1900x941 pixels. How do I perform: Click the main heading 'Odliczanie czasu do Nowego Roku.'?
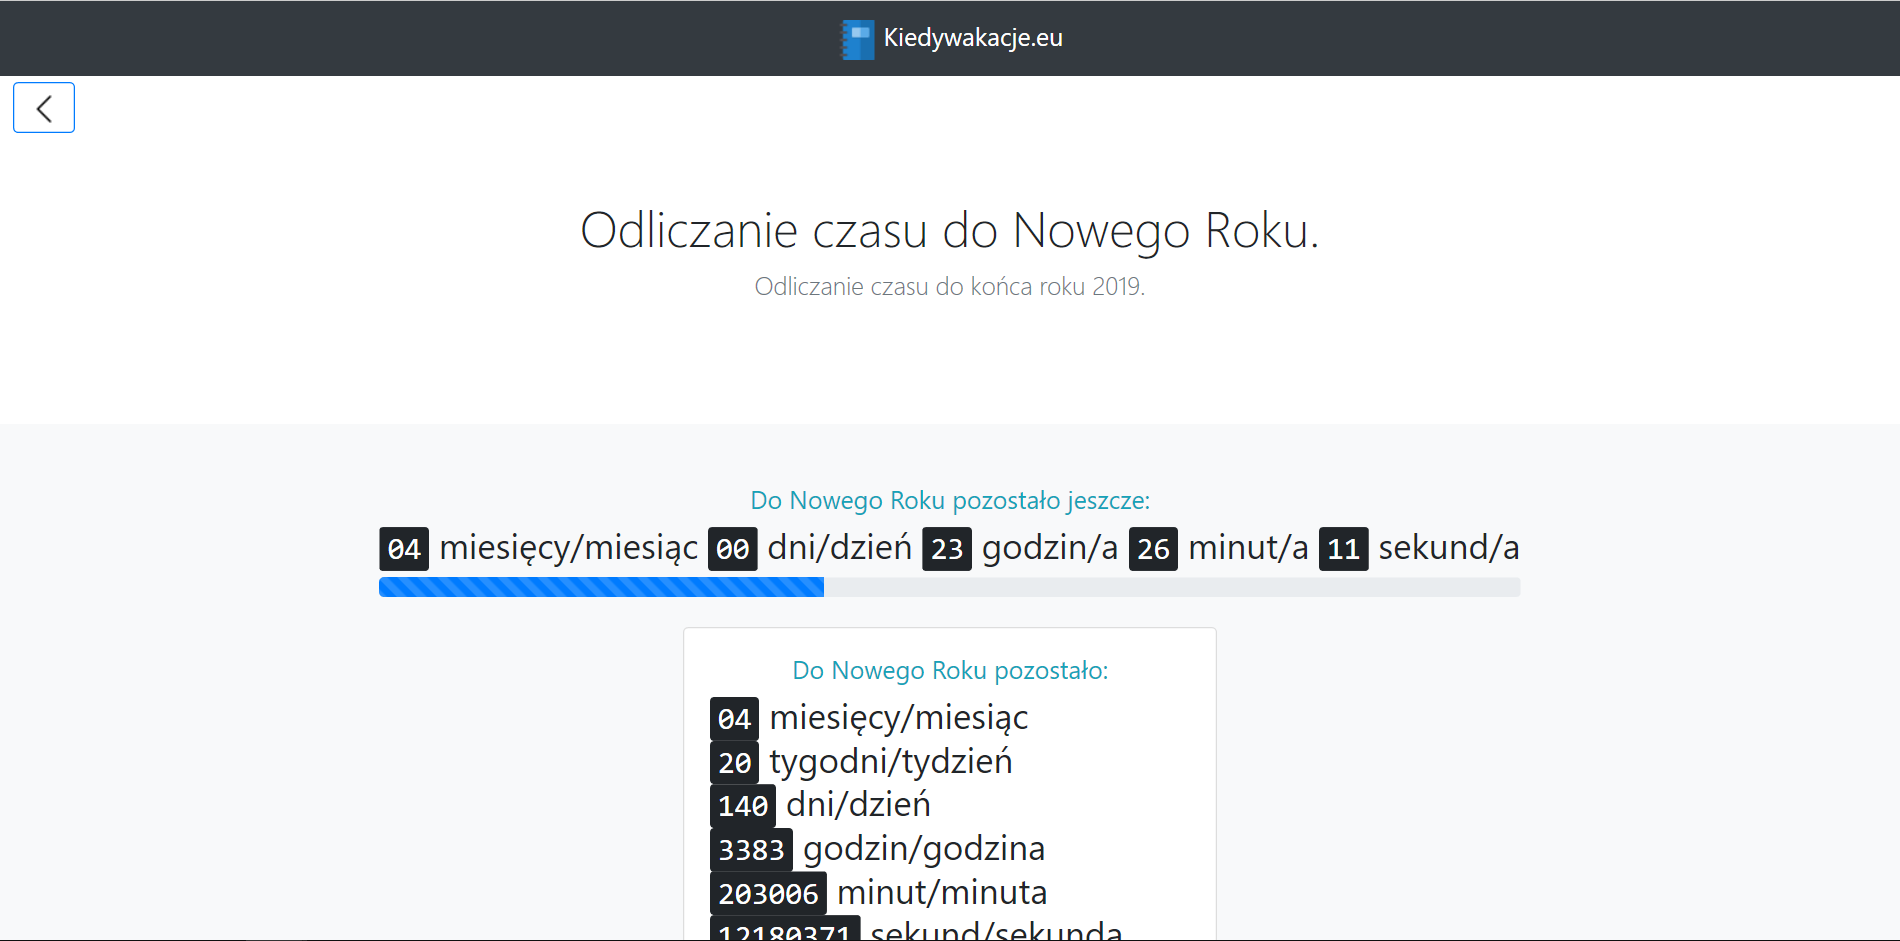pyautogui.click(x=949, y=230)
